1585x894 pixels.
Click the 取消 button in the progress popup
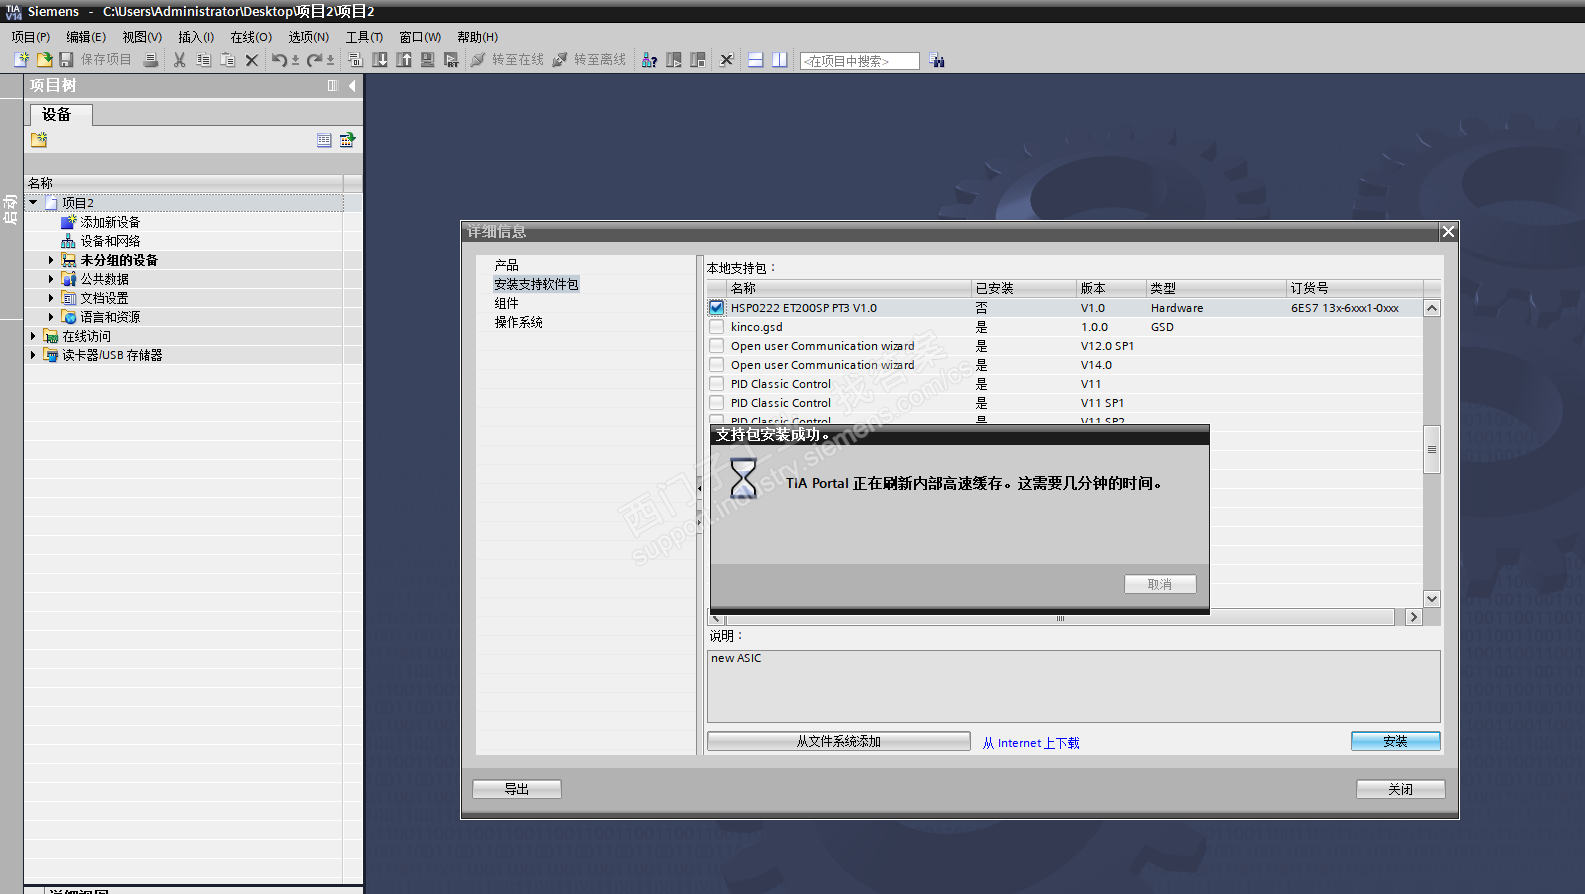[1160, 584]
